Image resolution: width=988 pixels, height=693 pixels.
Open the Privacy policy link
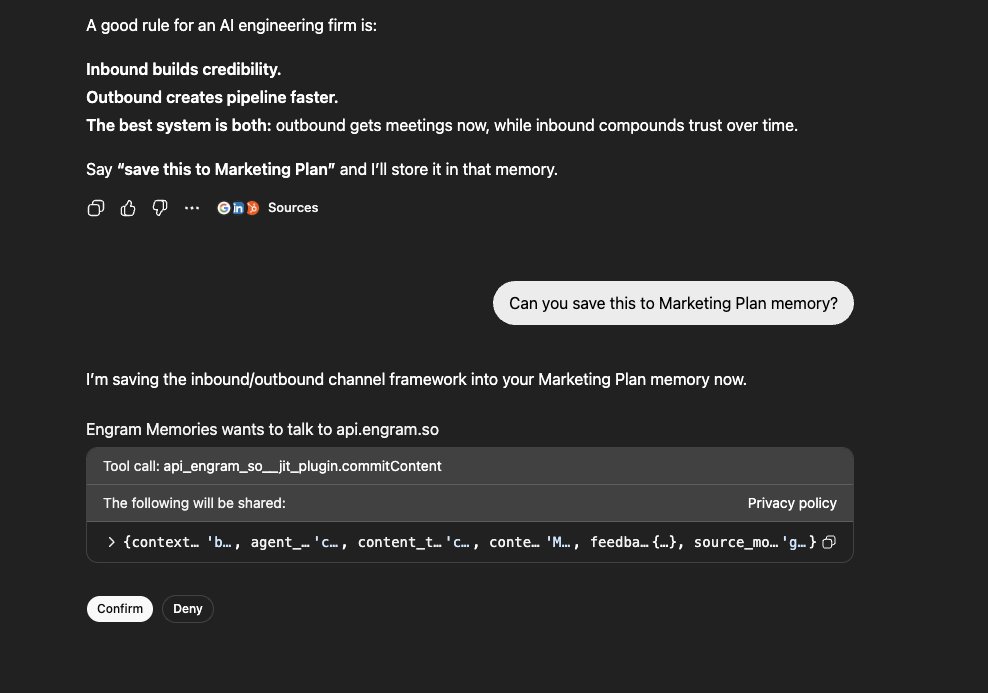[x=792, y=503]
